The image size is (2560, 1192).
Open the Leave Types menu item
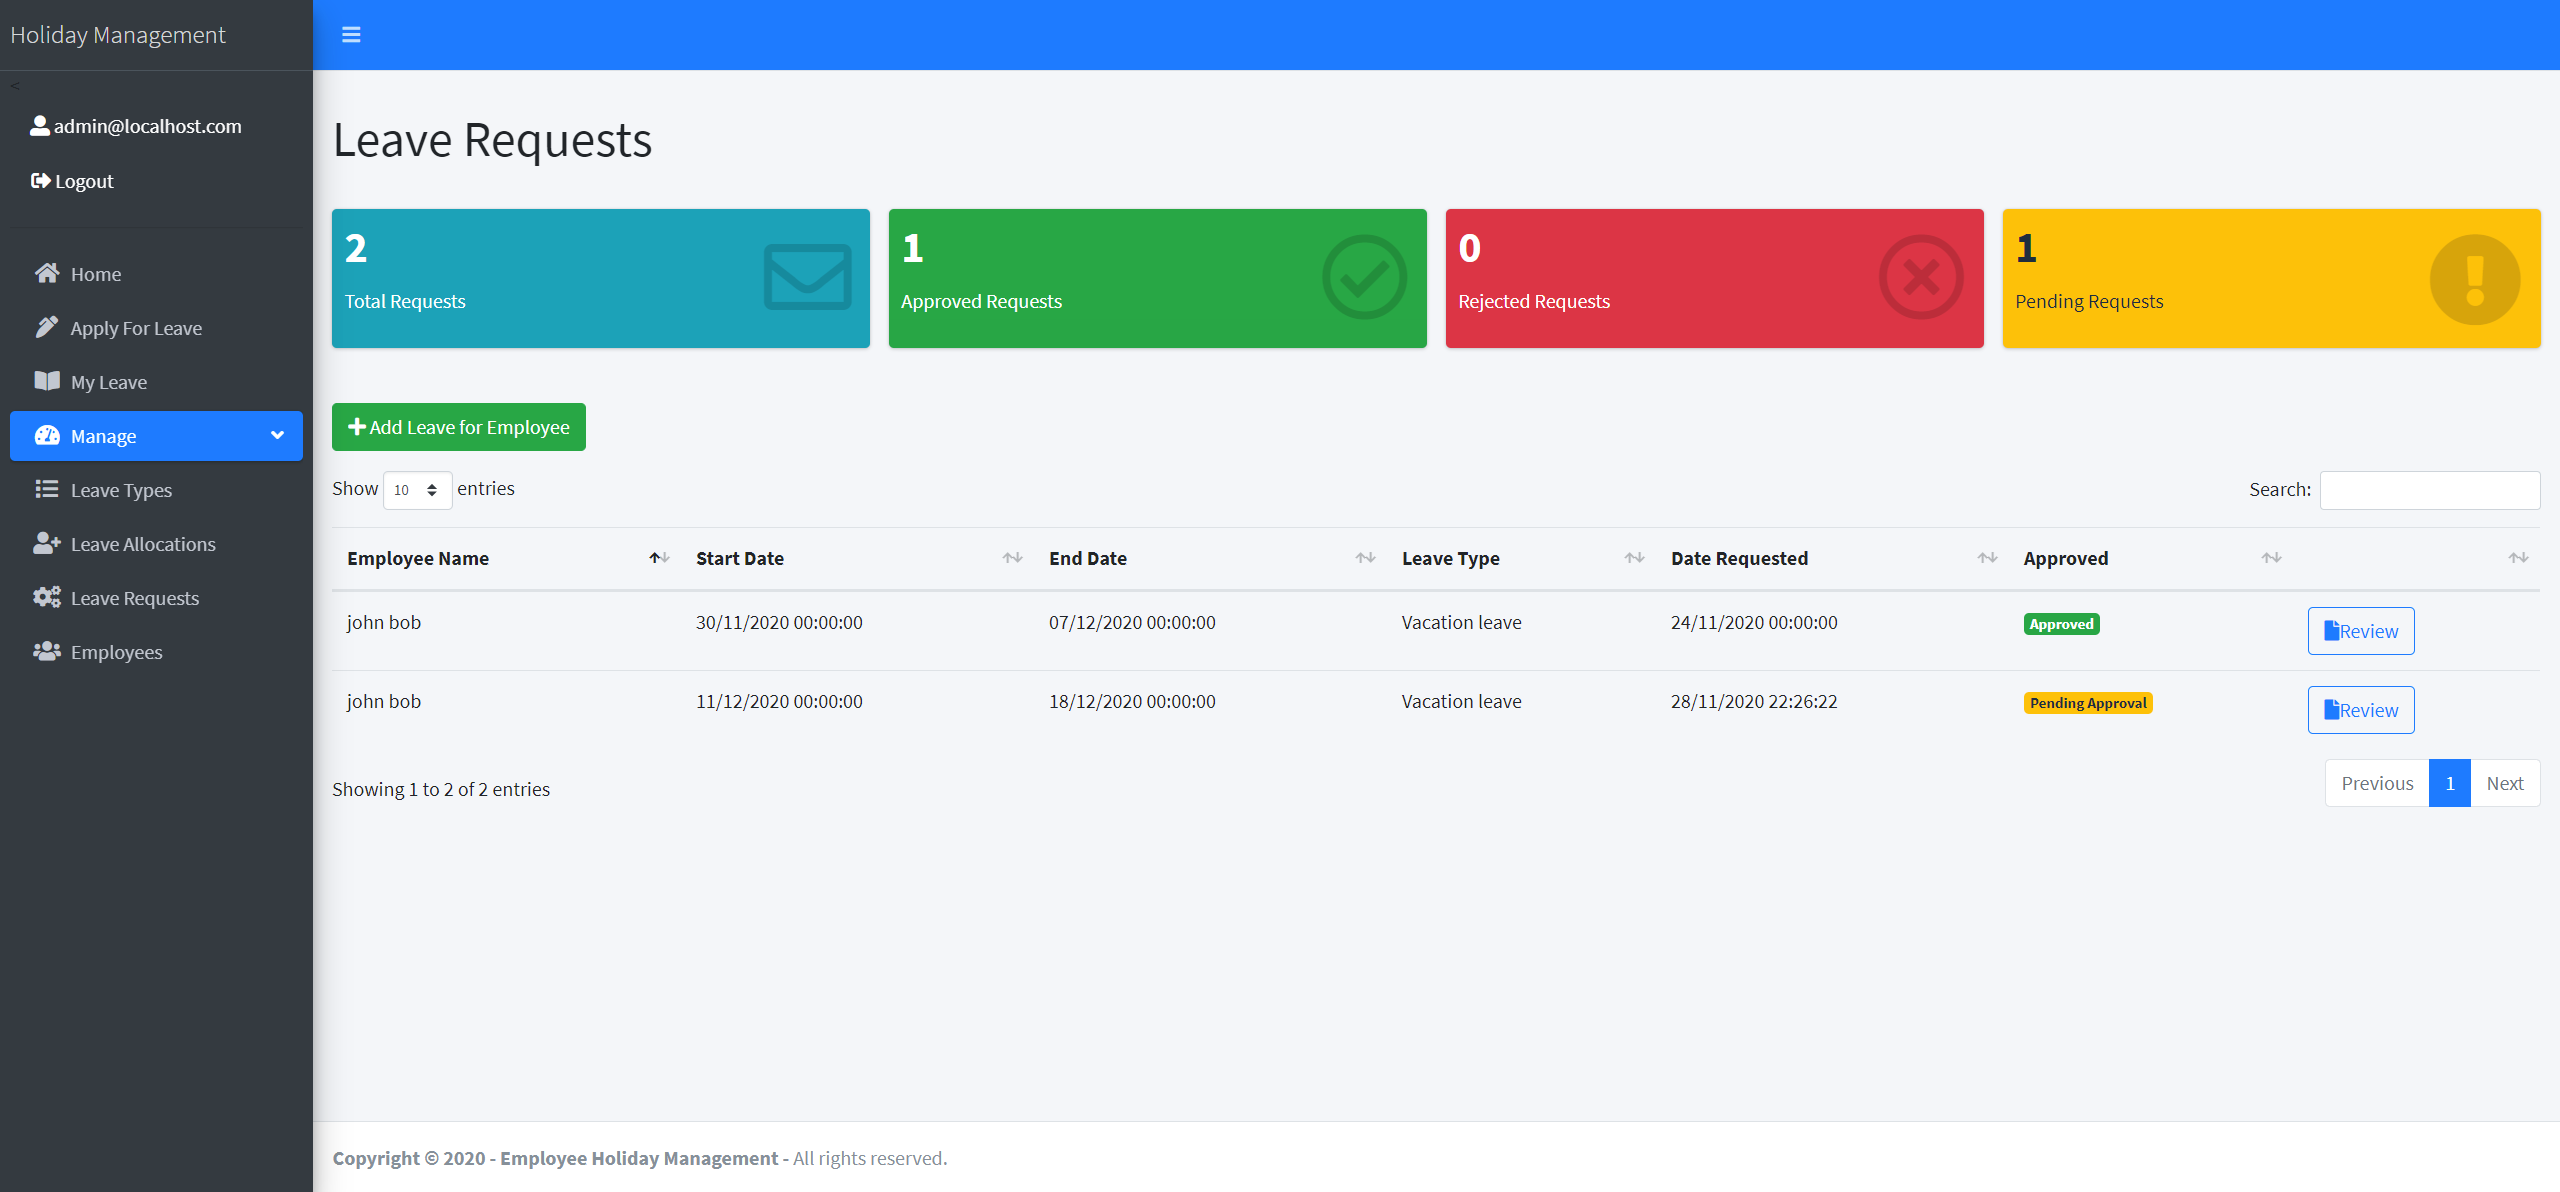[120, 489]
